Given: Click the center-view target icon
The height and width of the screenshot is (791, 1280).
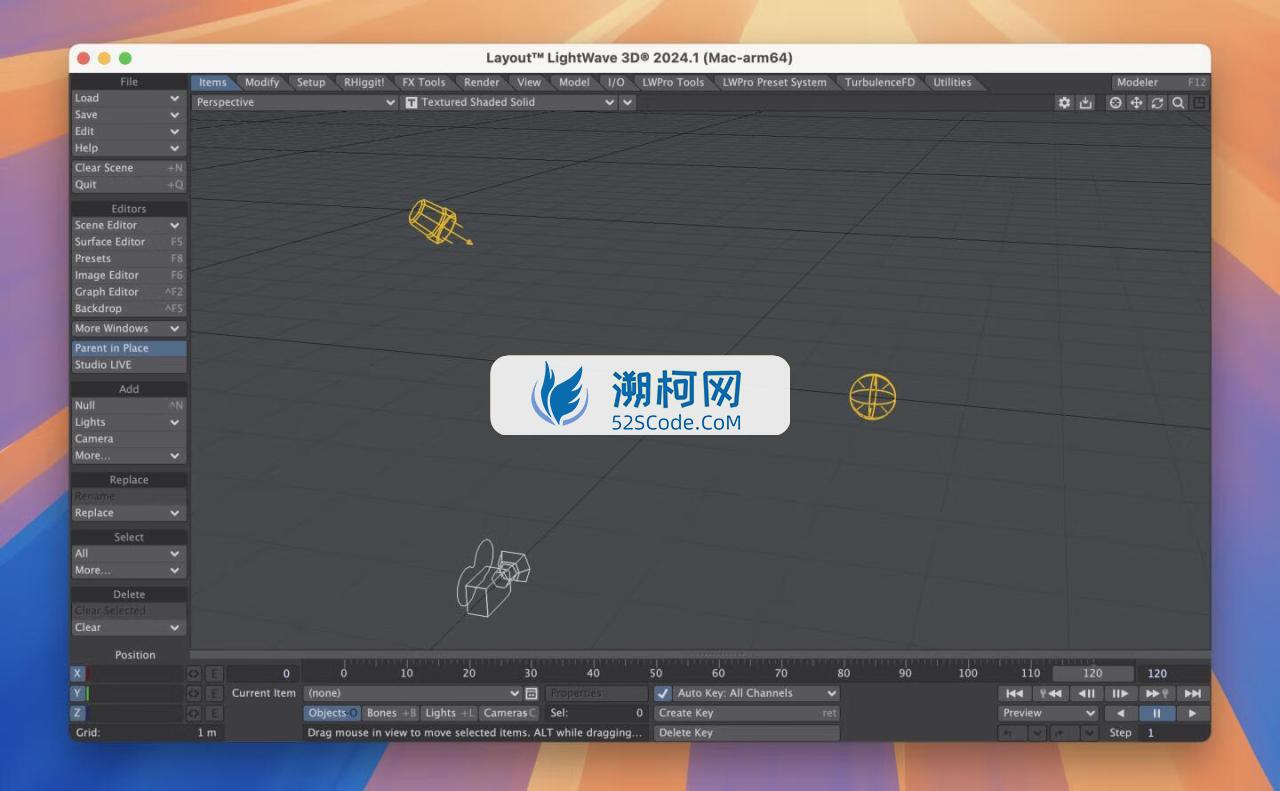Looking at the screenshot, I should [1116, 102].
